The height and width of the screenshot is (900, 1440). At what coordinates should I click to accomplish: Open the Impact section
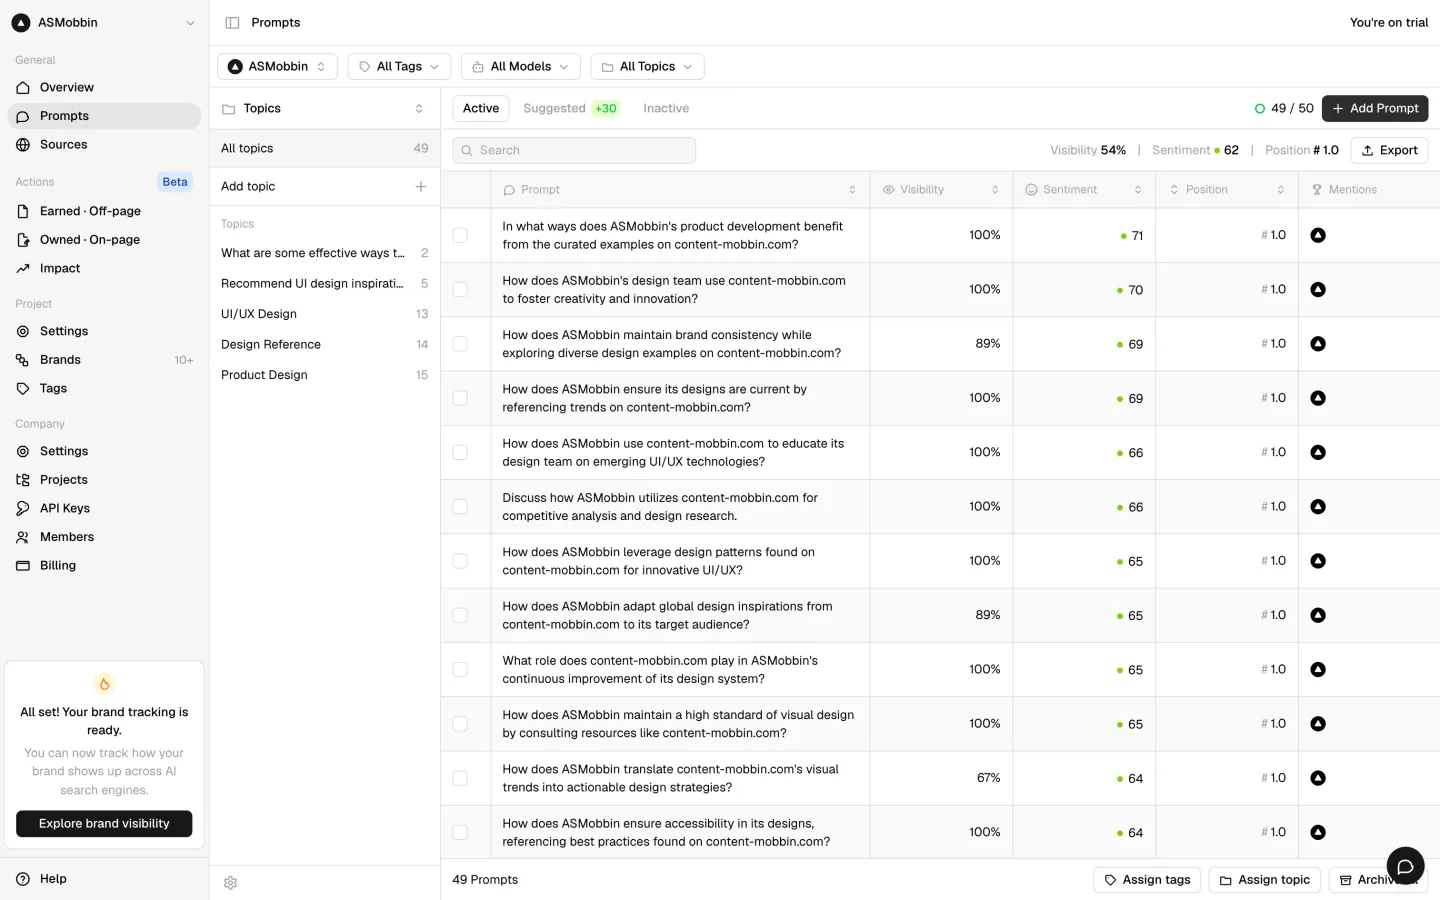click(104, 268)
